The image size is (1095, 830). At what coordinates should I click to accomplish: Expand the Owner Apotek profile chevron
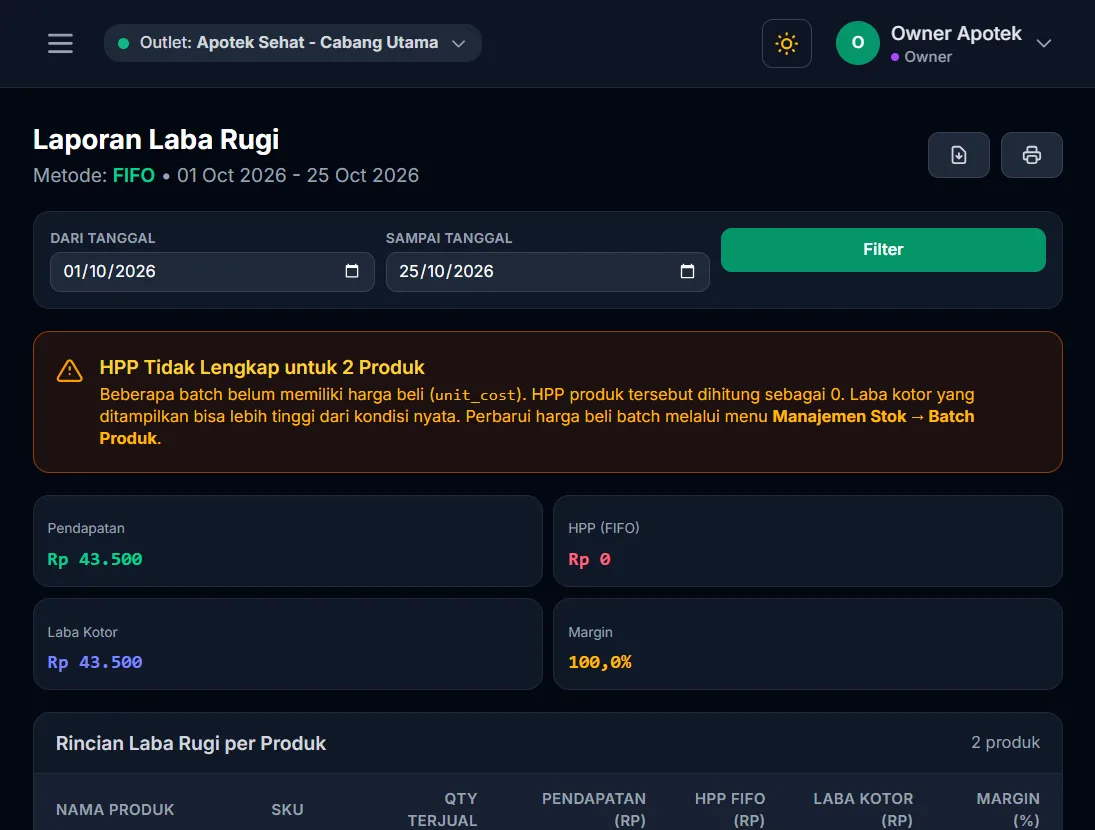pyautogui.click(x=1043, y=43)
